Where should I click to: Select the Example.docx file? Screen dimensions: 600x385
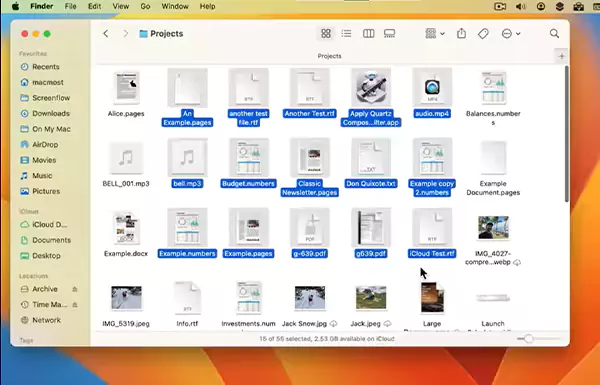[126, 235]
